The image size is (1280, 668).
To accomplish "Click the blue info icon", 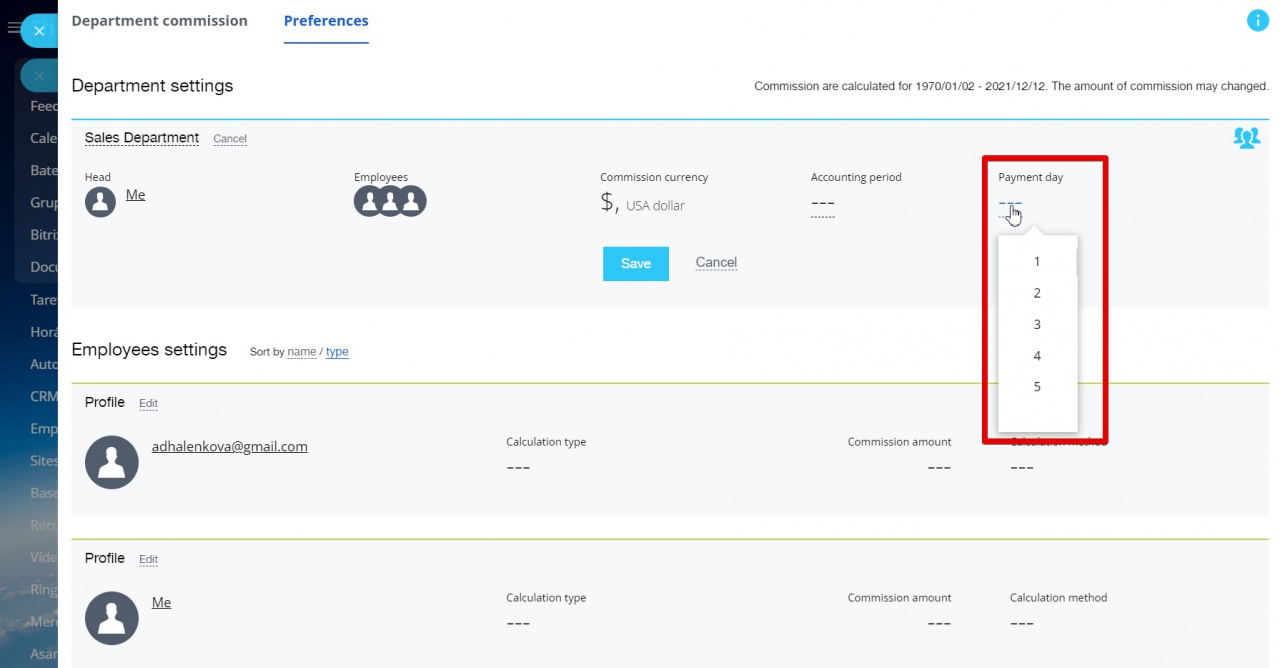I will tap(1257, 20).
